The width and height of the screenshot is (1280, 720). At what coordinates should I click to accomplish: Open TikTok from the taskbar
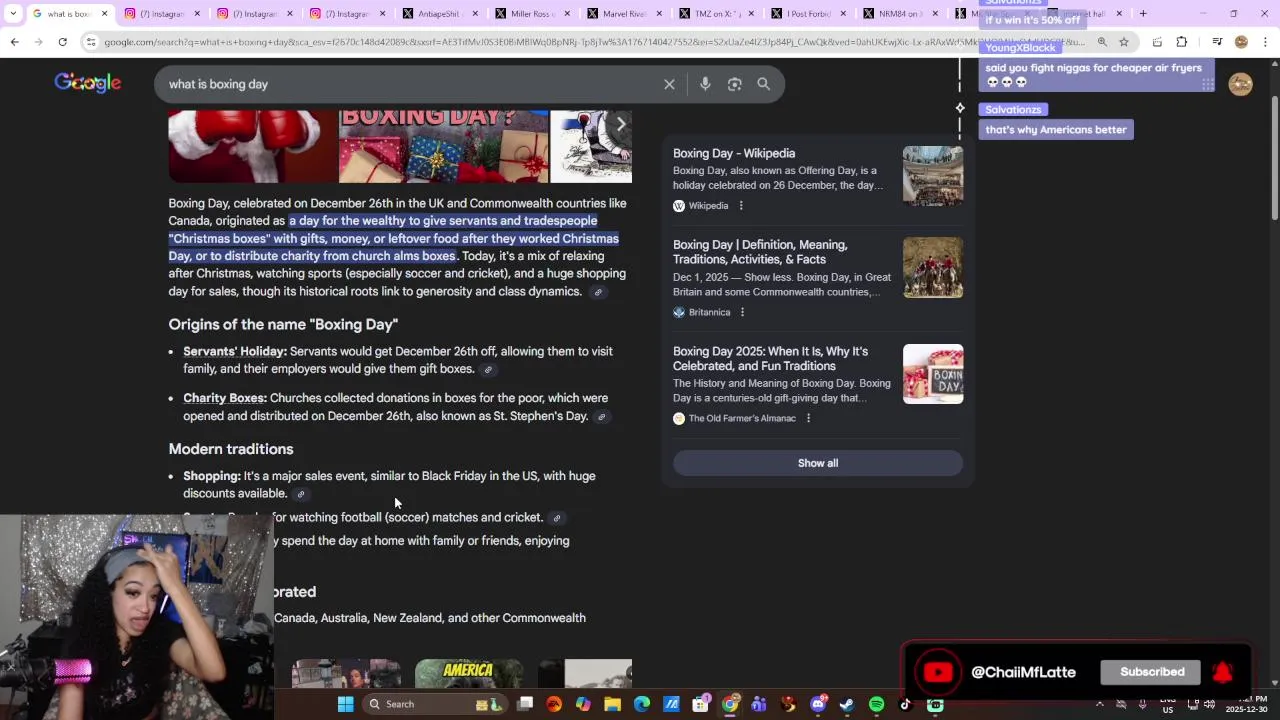click(906, 704)
